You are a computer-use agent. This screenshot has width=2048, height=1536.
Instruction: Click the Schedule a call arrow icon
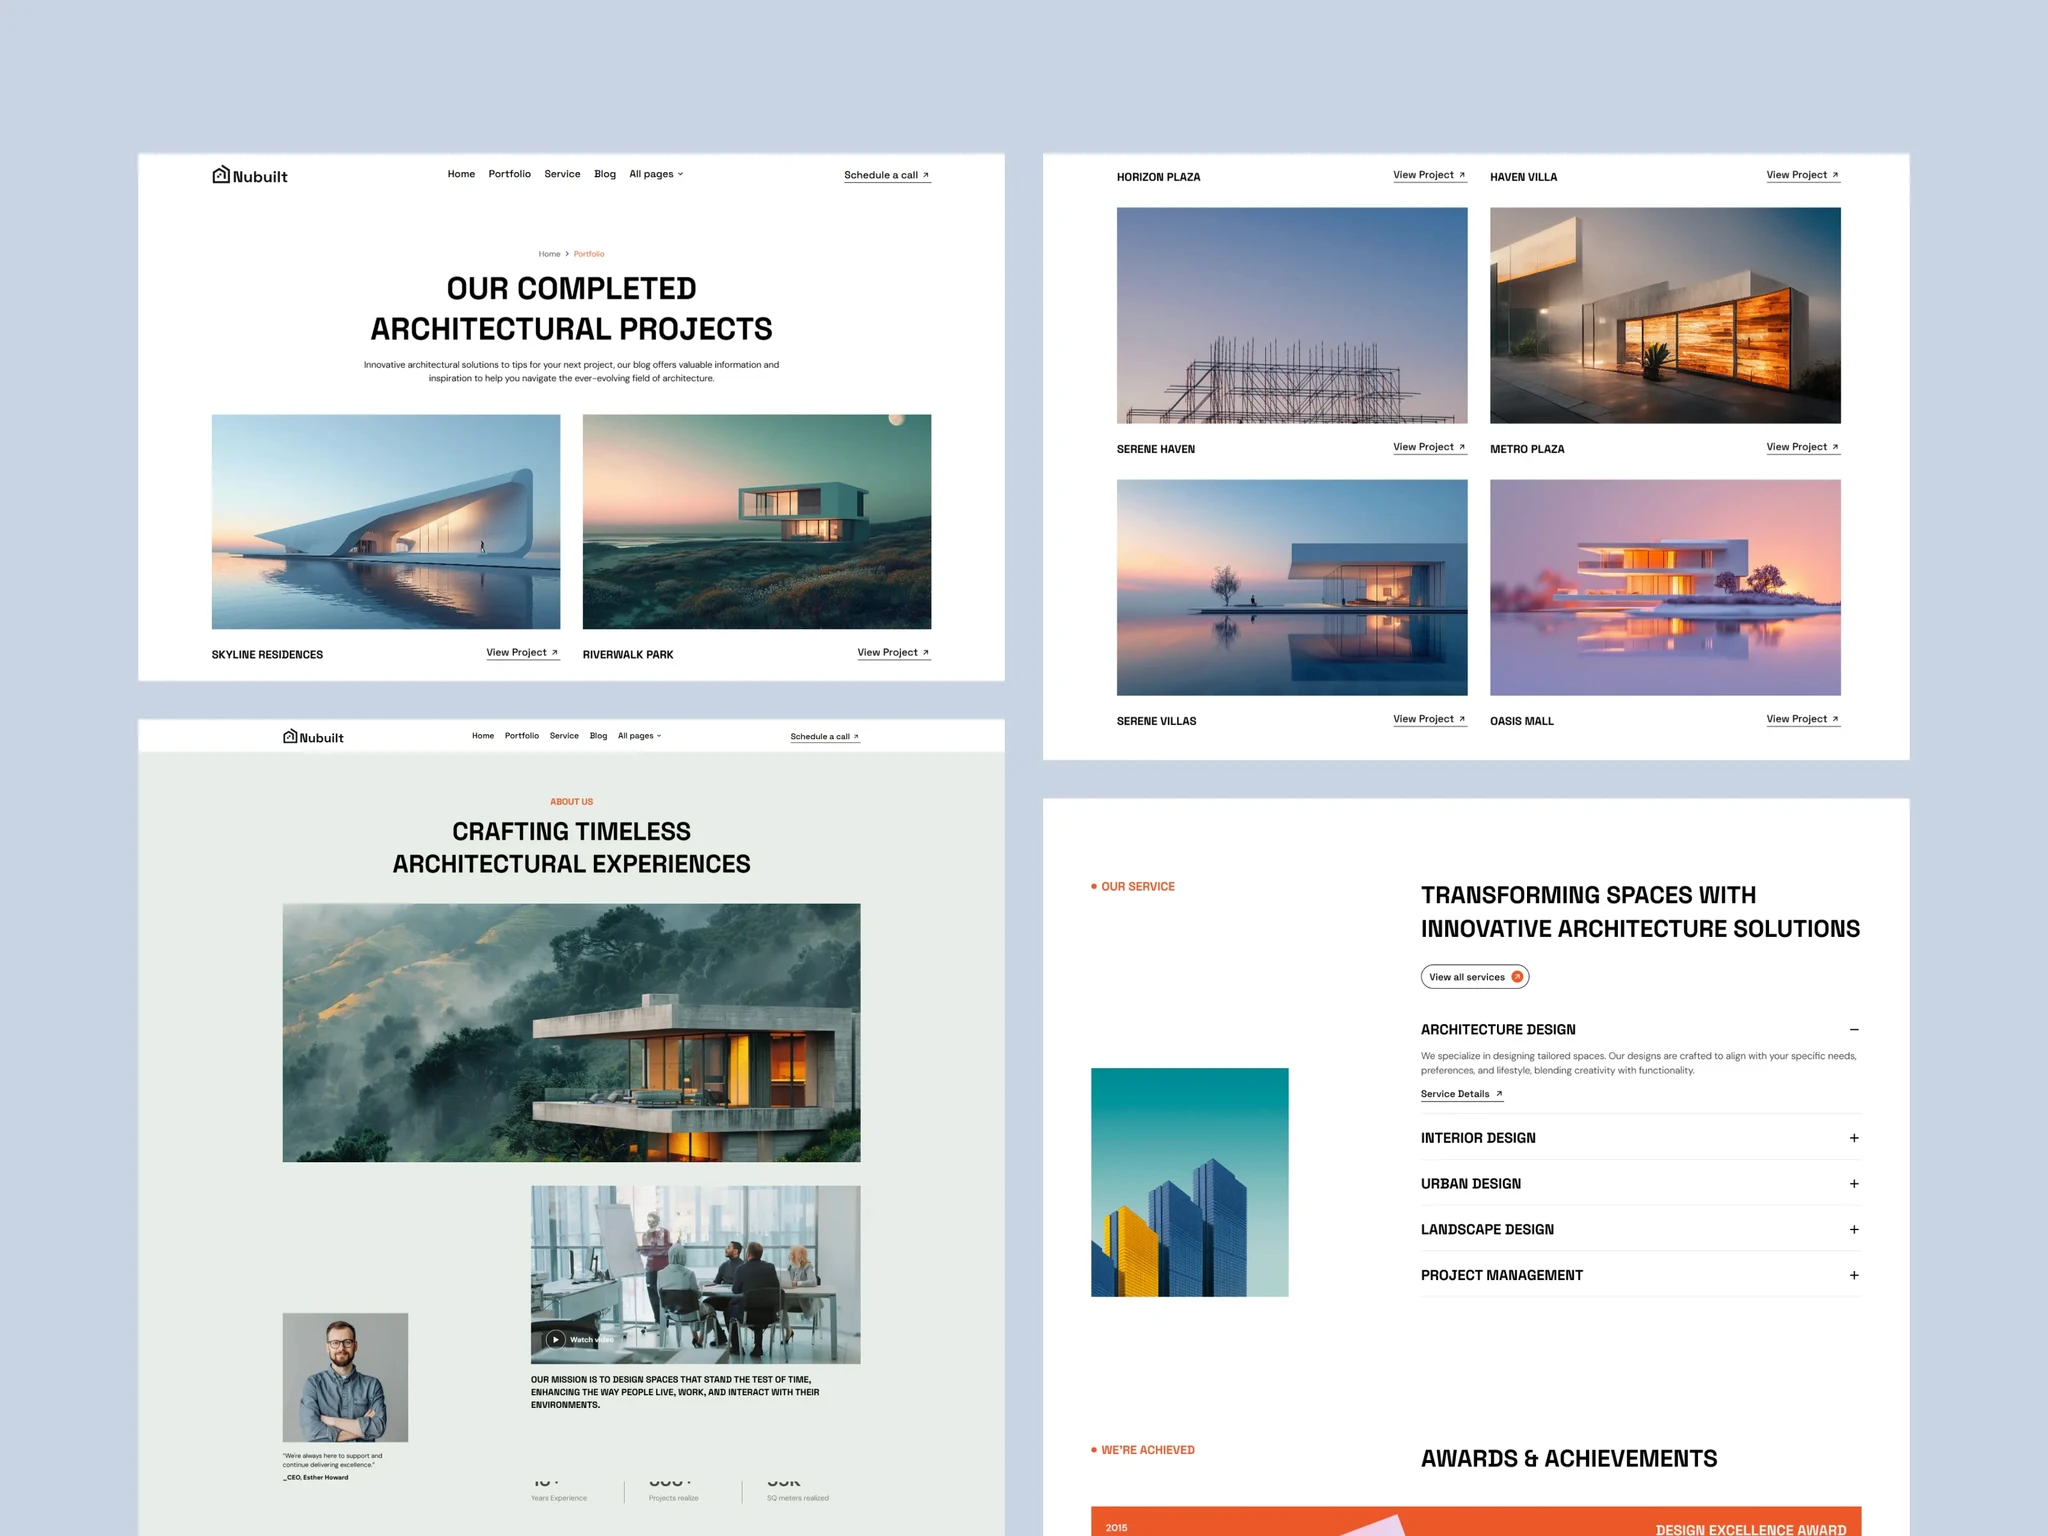[x=925, y=174]
